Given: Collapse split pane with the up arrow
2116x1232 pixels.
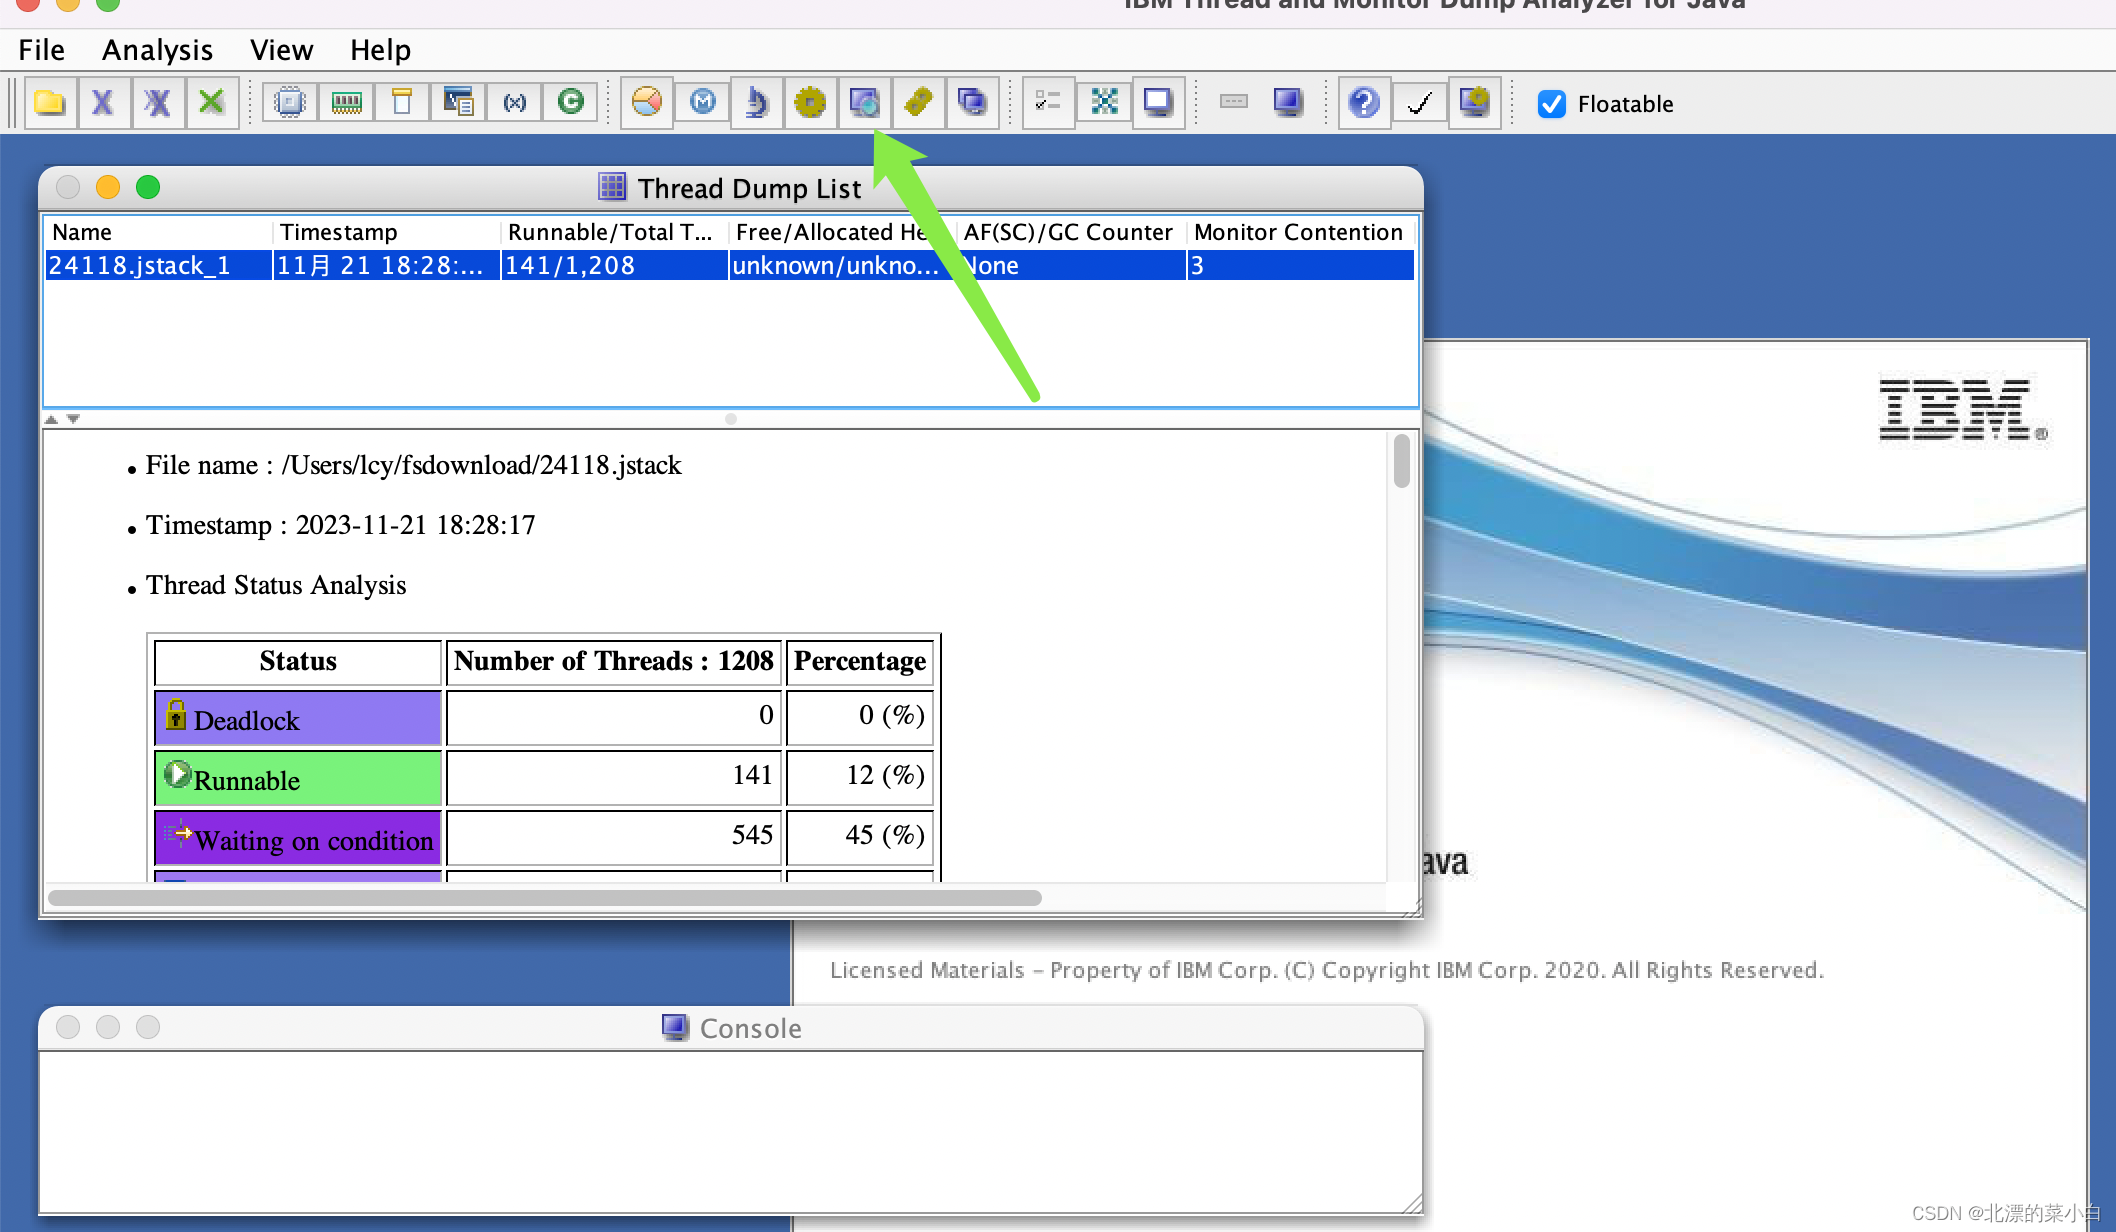Looking at the screenshot, I should [52, 419].
